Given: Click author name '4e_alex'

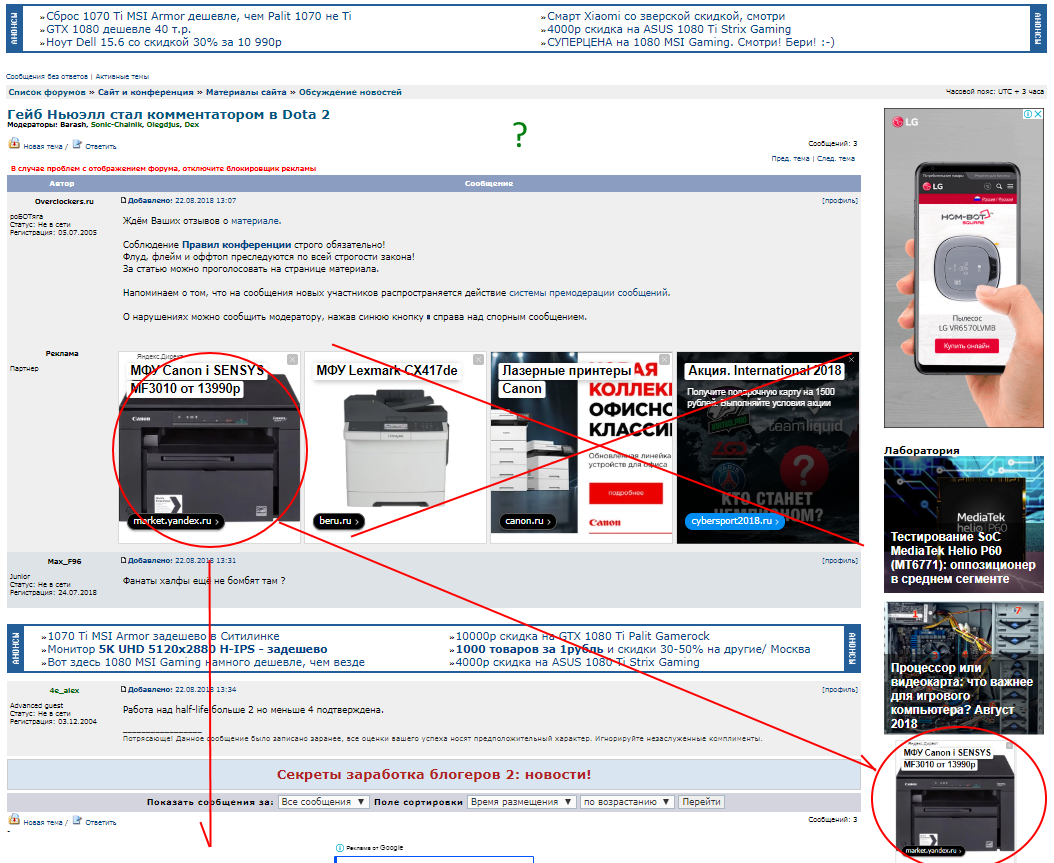Looking at the screenshot, I should pyautogui.click(x=64, y=690).
